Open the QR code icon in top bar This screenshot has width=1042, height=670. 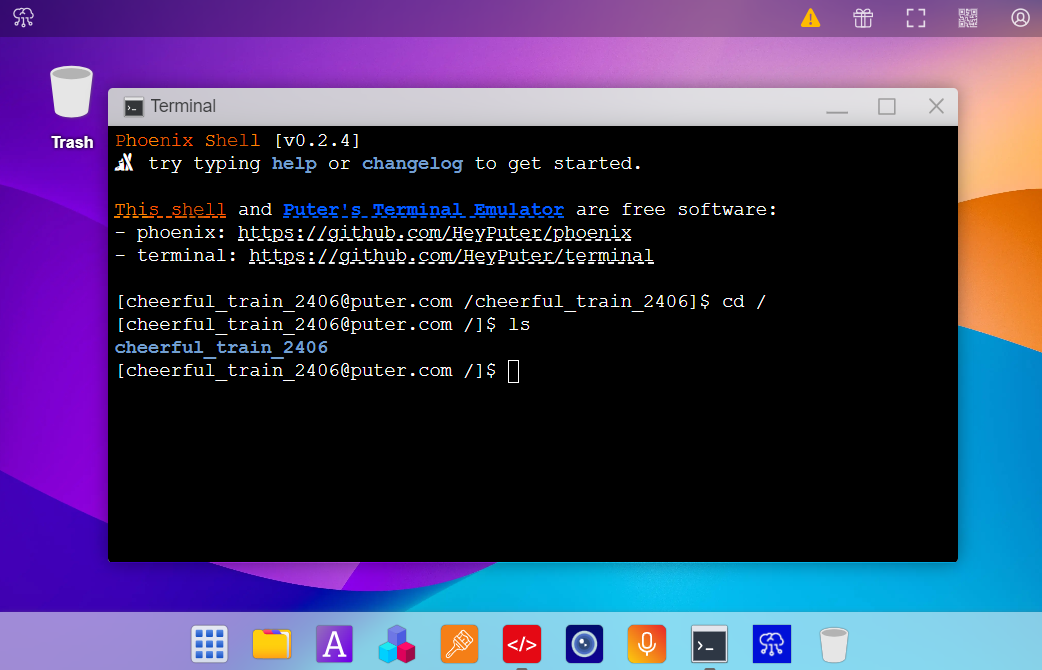point(967,18)
